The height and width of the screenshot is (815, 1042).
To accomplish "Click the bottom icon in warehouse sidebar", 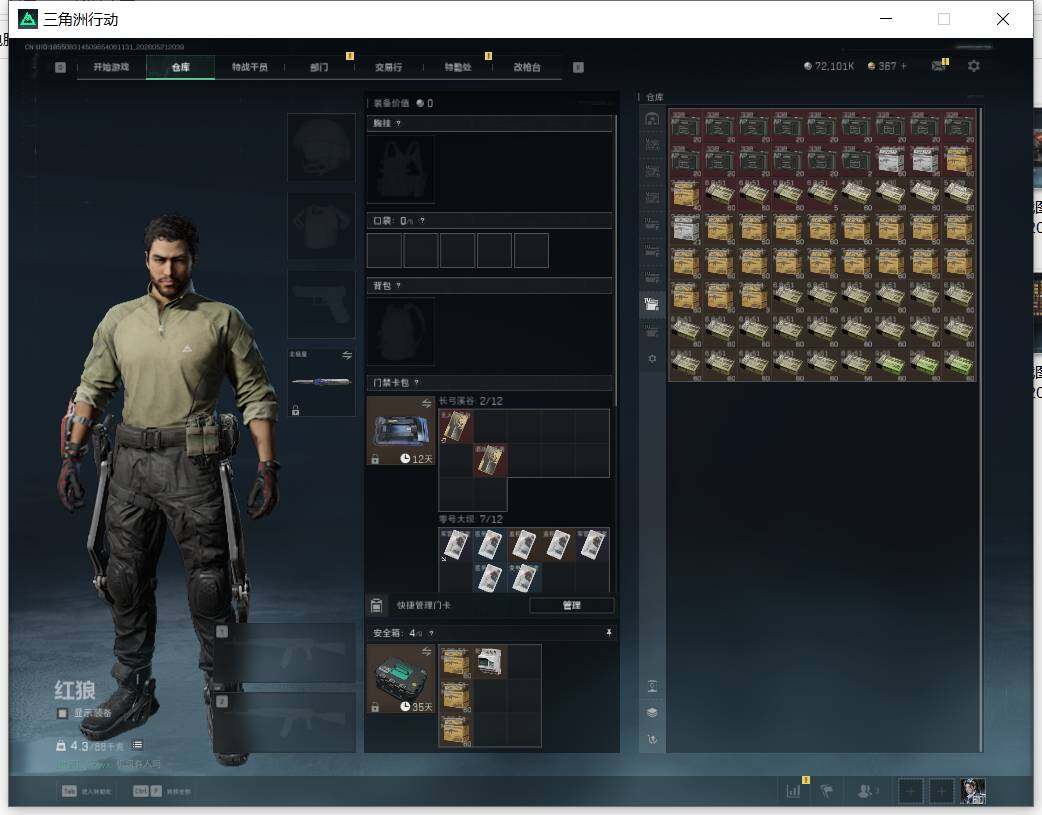I will 652,739.
